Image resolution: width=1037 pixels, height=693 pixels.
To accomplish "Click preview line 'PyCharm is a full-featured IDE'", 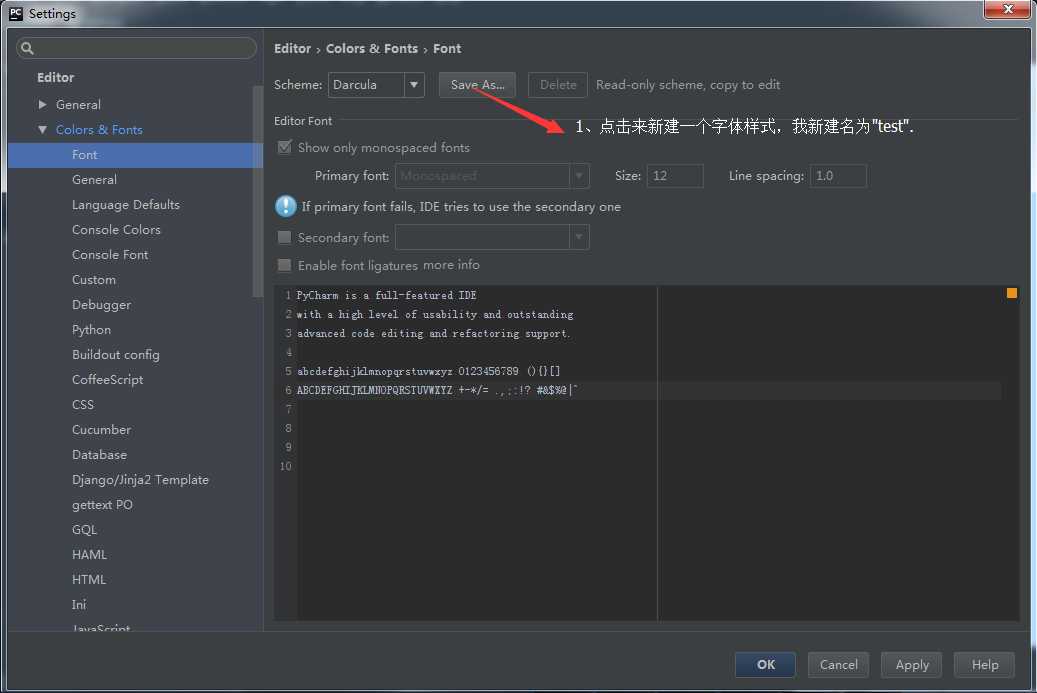I will click(x=386, y=296).
